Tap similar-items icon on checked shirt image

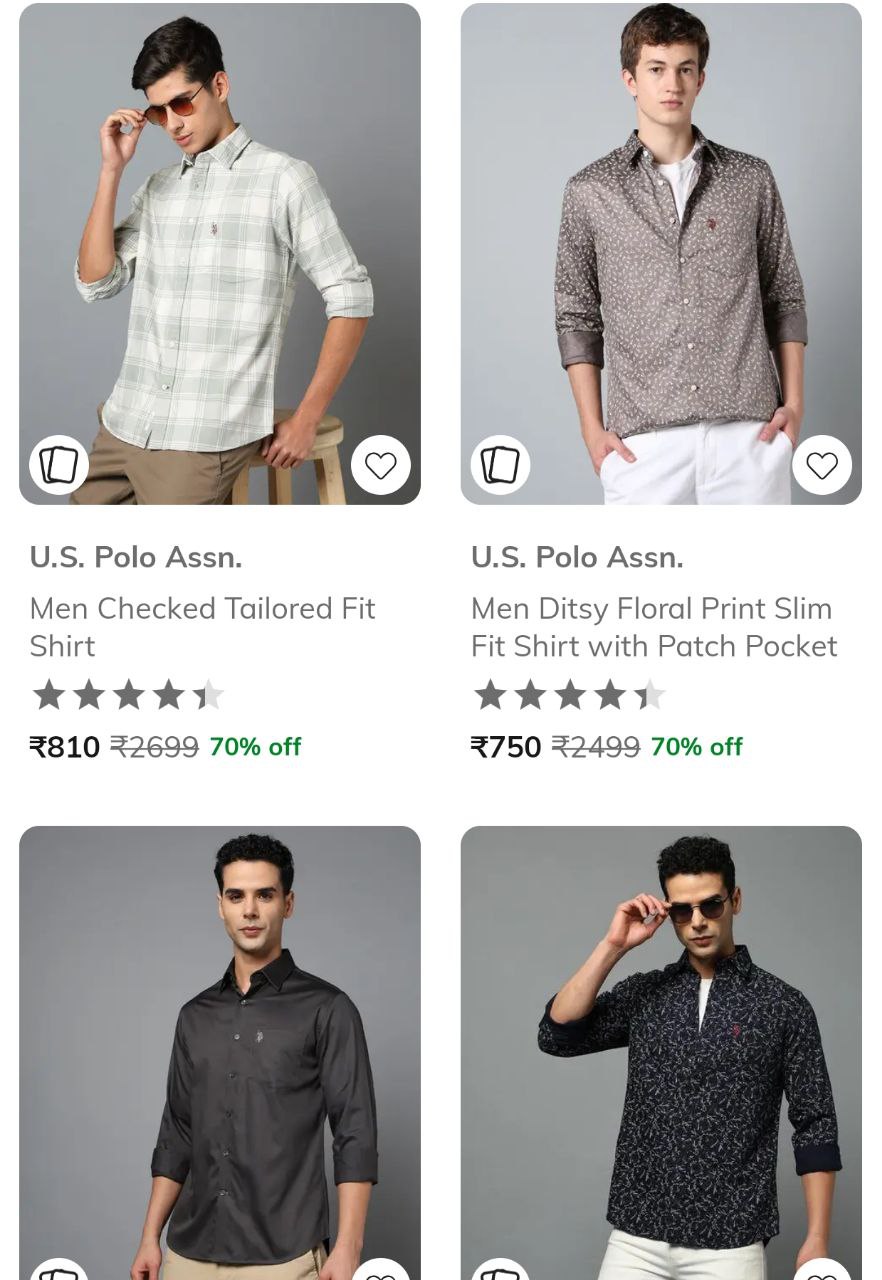59,465
